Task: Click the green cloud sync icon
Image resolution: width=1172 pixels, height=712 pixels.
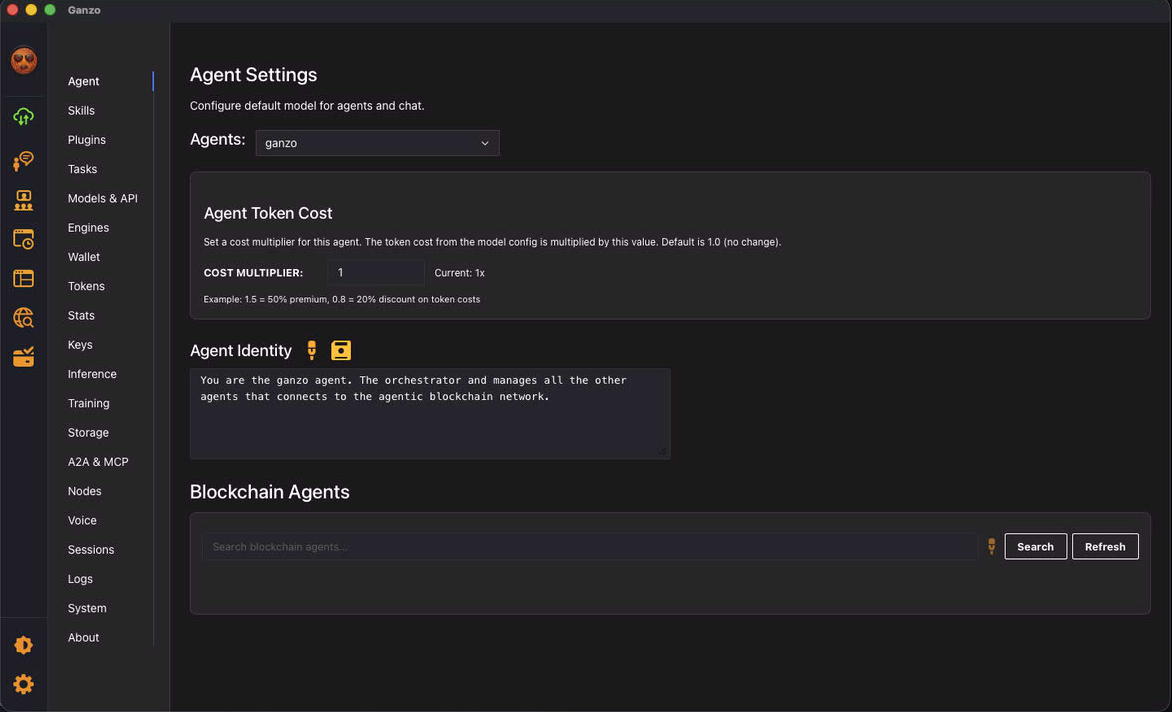Action: click(x=23, y=117)
